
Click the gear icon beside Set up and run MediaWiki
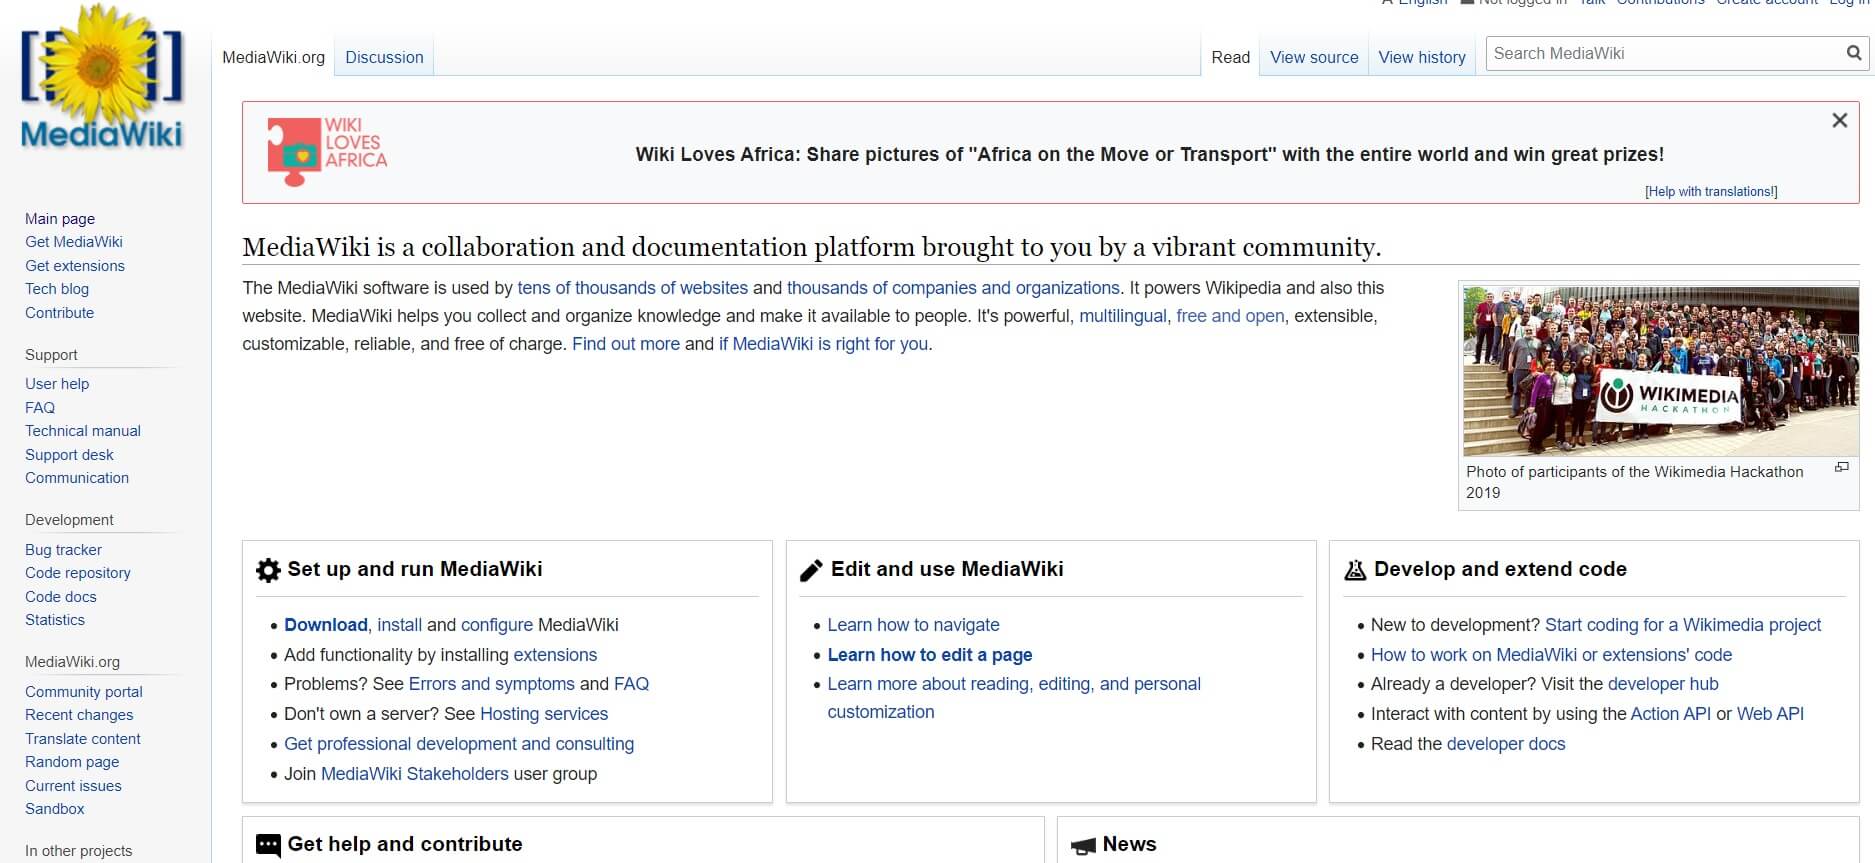click(268, 570)
